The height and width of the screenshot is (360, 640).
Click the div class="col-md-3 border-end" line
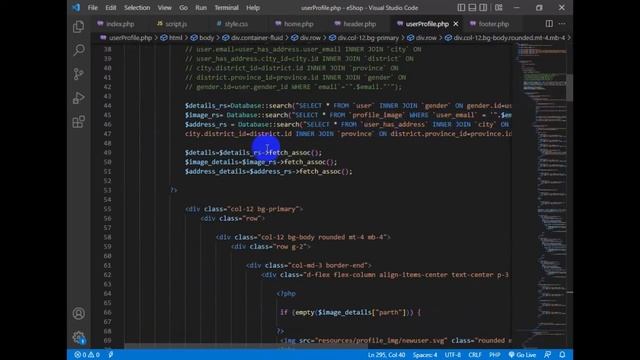(309, 265)
